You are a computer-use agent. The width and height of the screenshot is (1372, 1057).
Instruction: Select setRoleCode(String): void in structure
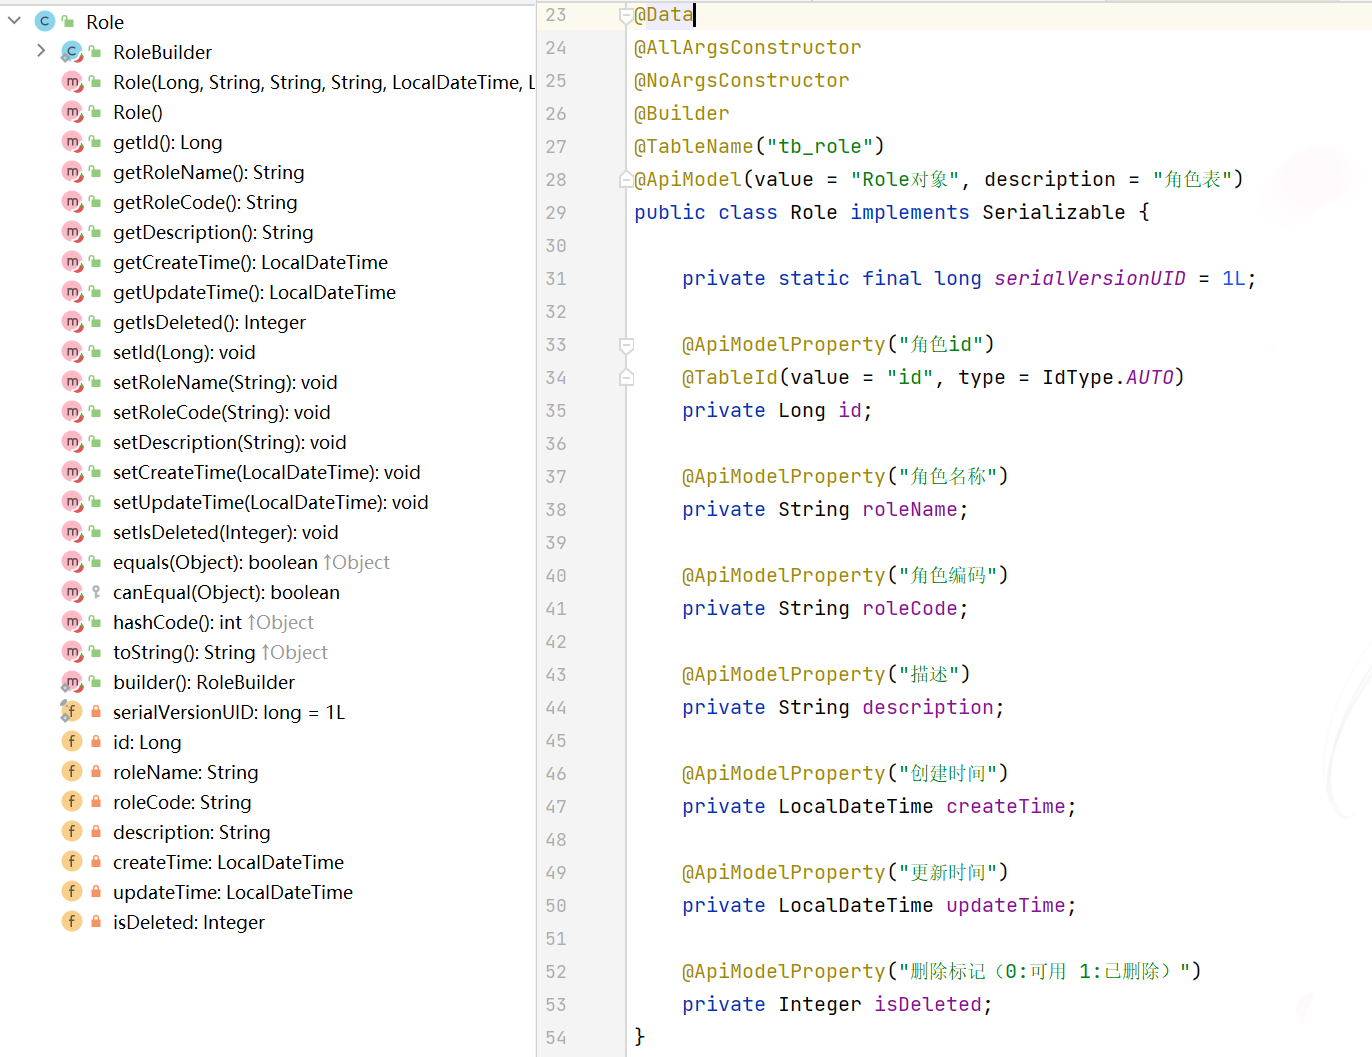pos(222,412)
